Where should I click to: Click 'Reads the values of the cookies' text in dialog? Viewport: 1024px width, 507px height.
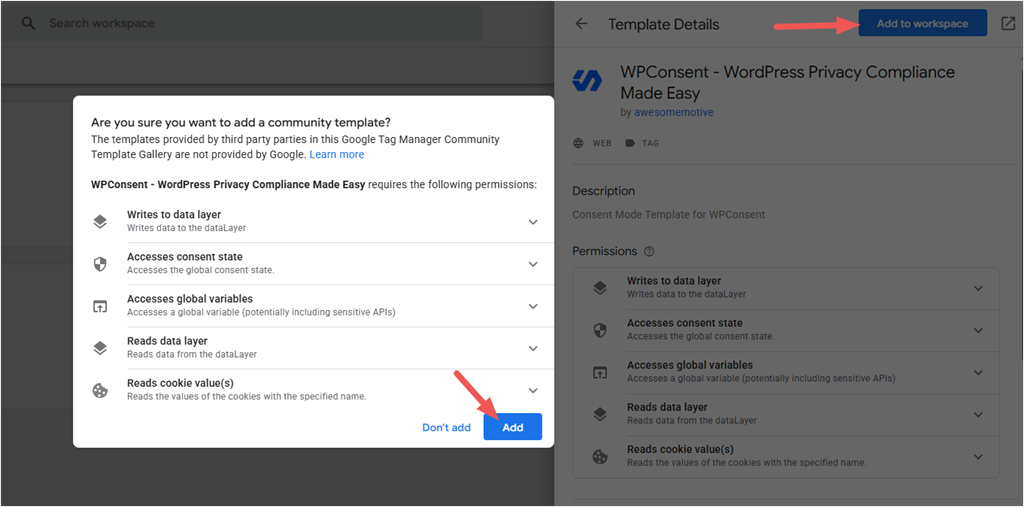pyautogui.click(x=247, y=396)
